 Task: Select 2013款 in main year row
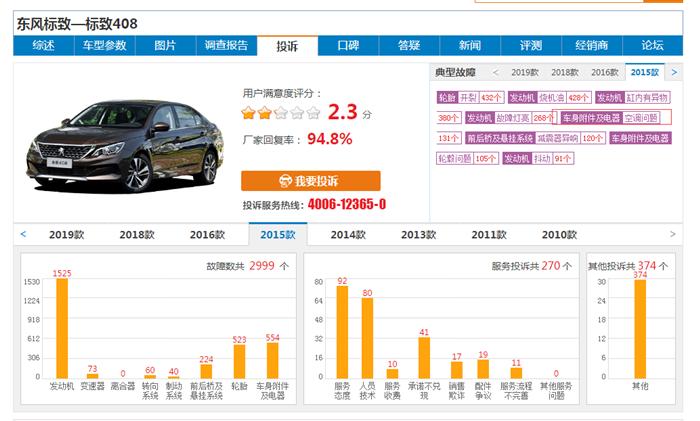point(419,235)
